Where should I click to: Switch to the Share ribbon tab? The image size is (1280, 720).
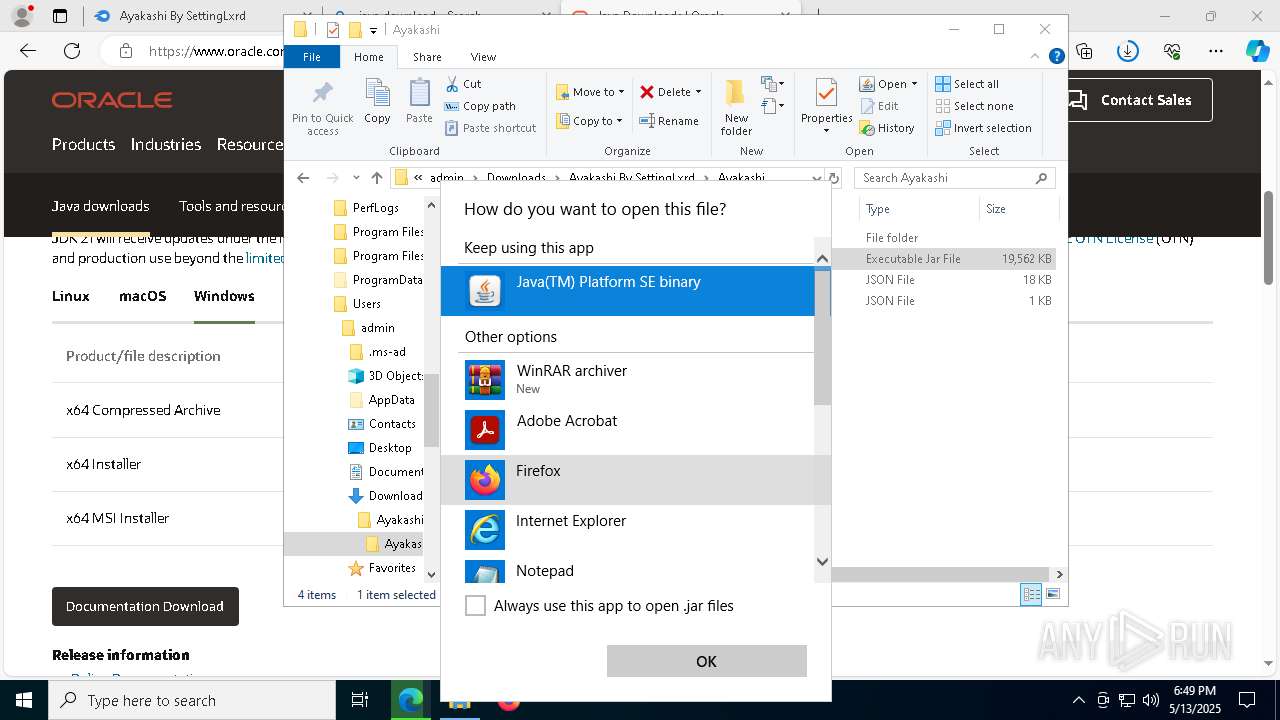(x=427, y=57)
